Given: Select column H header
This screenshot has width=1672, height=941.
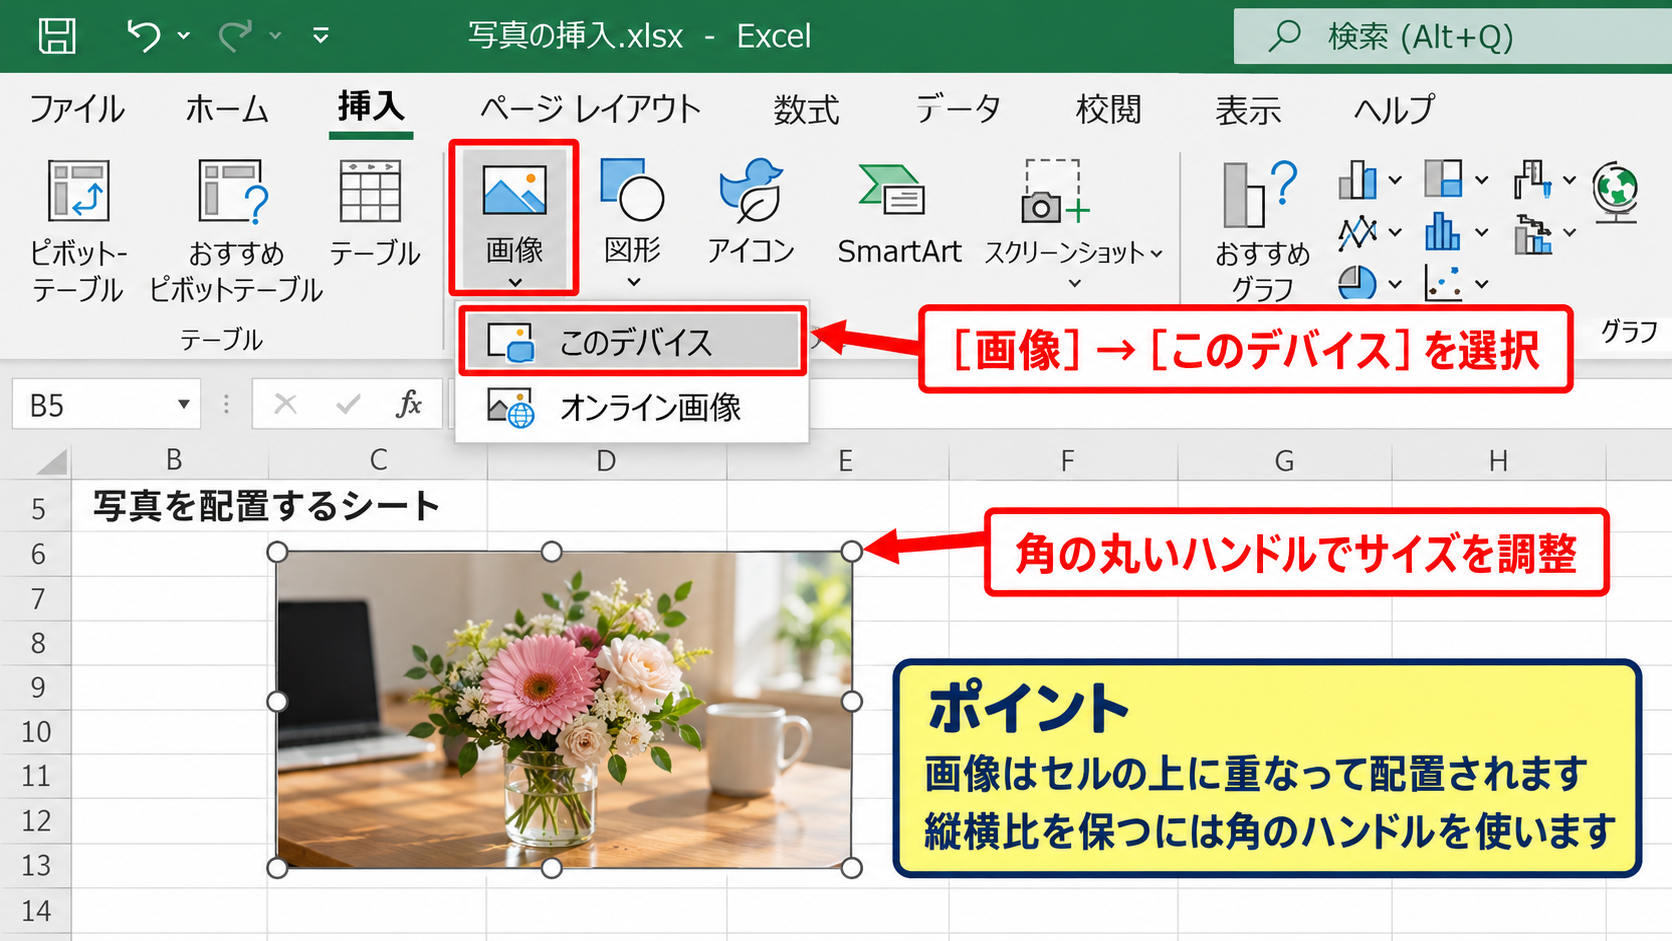Looking at the screenshot, I should point(1498,460).
